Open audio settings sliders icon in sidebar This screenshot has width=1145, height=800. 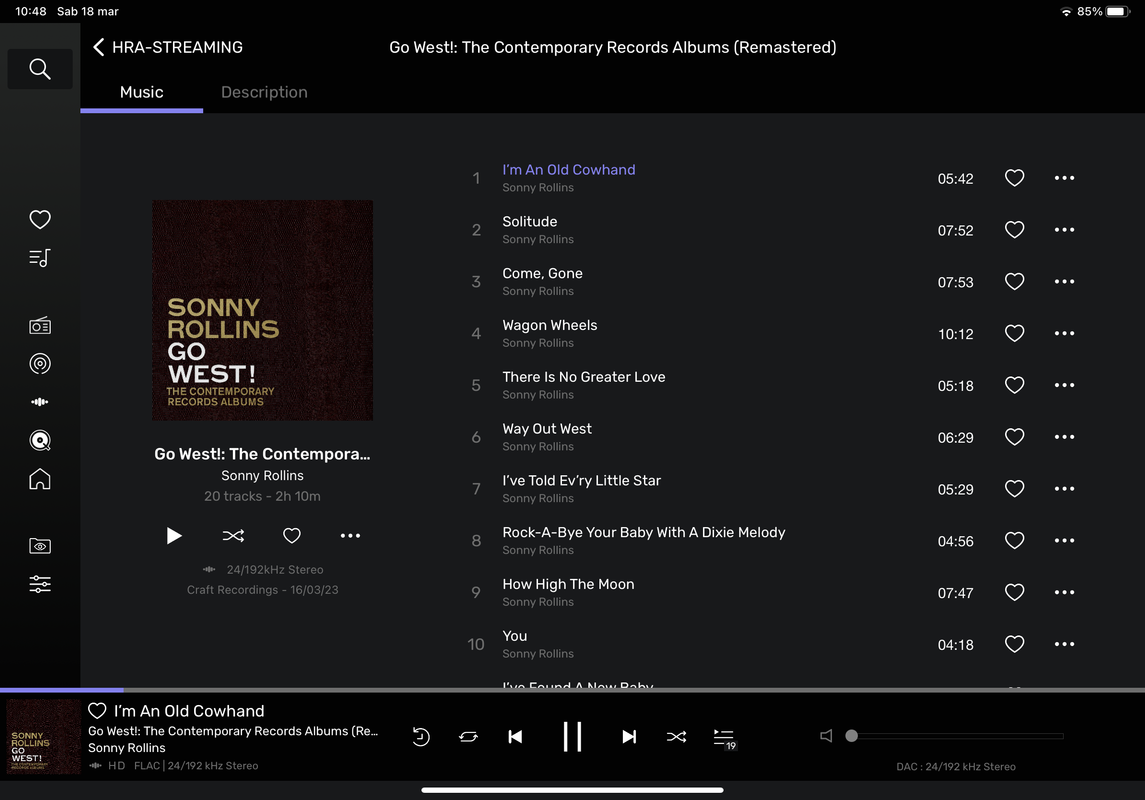point(39,584)
